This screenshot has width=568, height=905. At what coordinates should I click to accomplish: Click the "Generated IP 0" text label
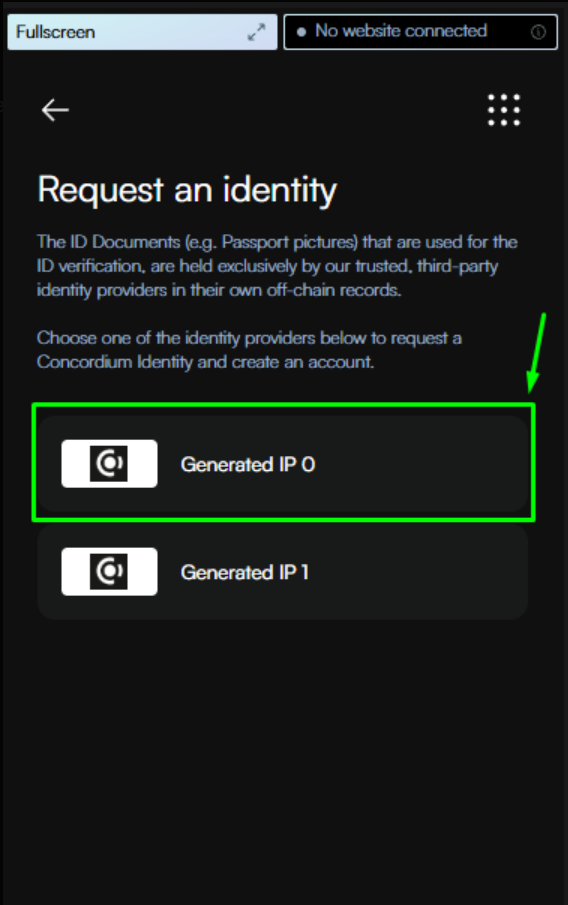click(248, 465)
